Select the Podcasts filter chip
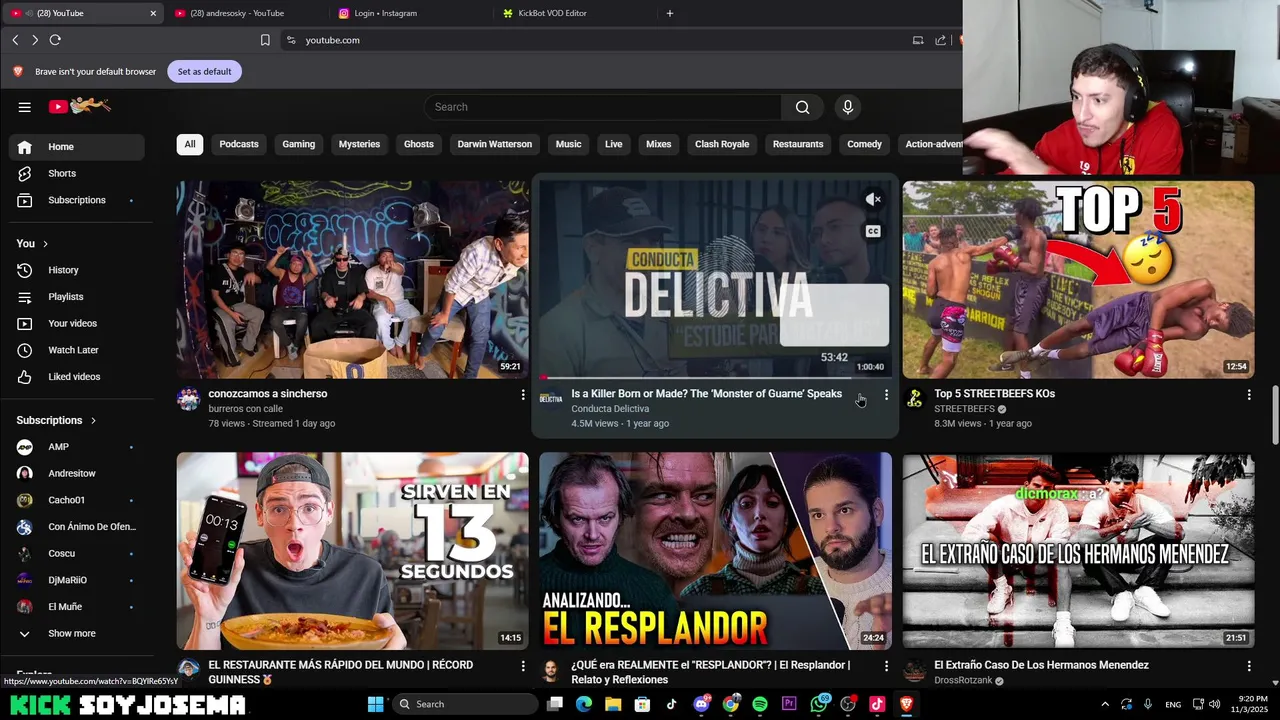1280x720 pixels. point(239,144)
